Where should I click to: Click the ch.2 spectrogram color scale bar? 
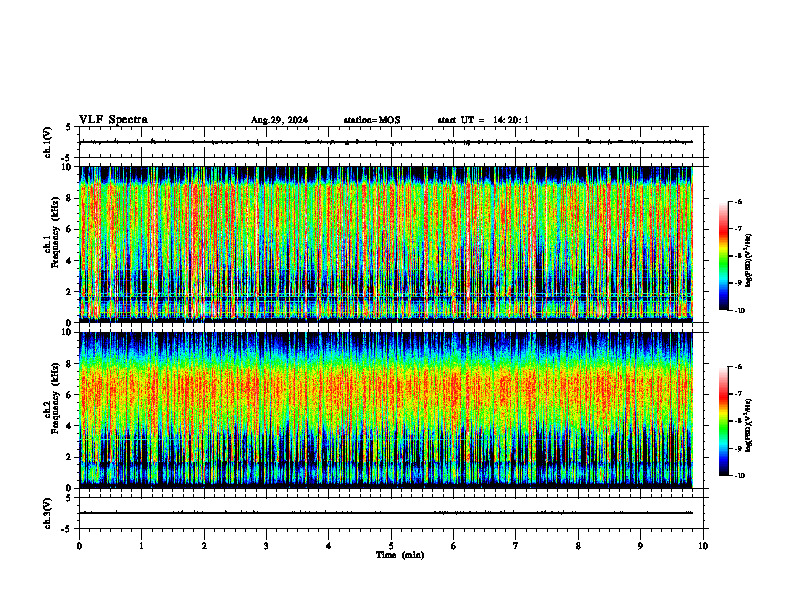point(723,421)
